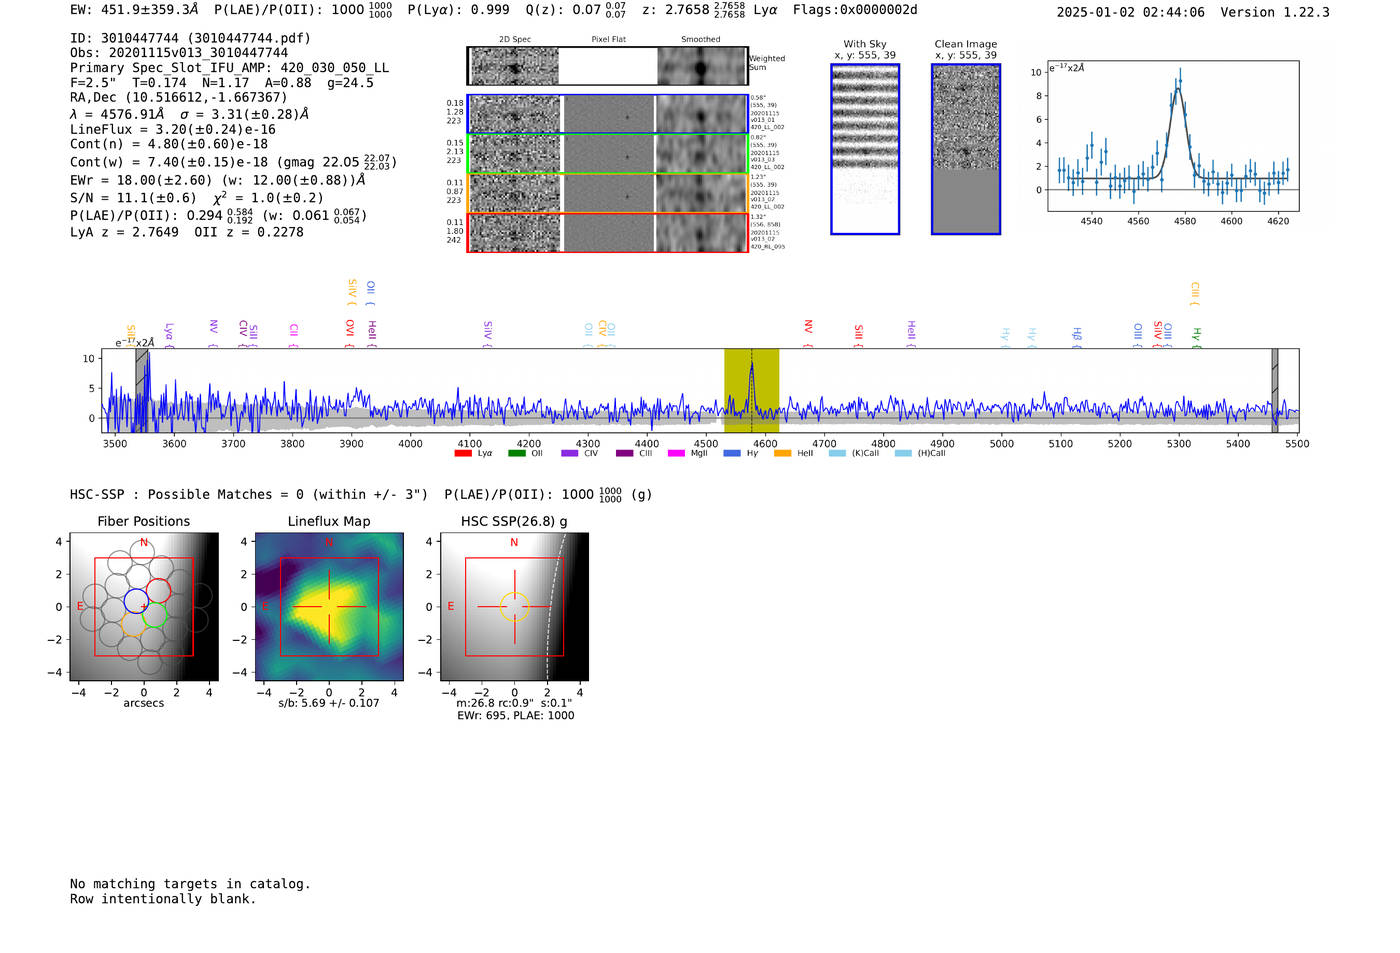
Task: Click the OII z = 0.2278 text
Action: (249, 232)
